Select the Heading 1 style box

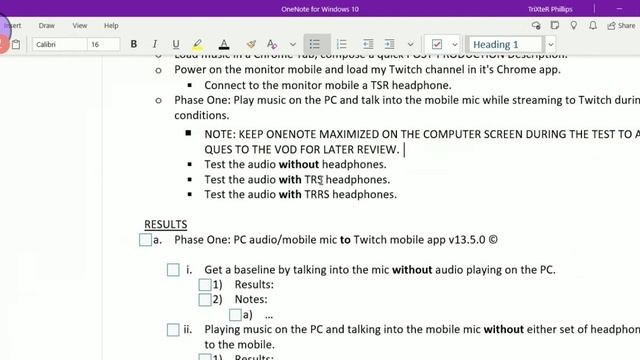pyautogui.click(x=505, y=44)
